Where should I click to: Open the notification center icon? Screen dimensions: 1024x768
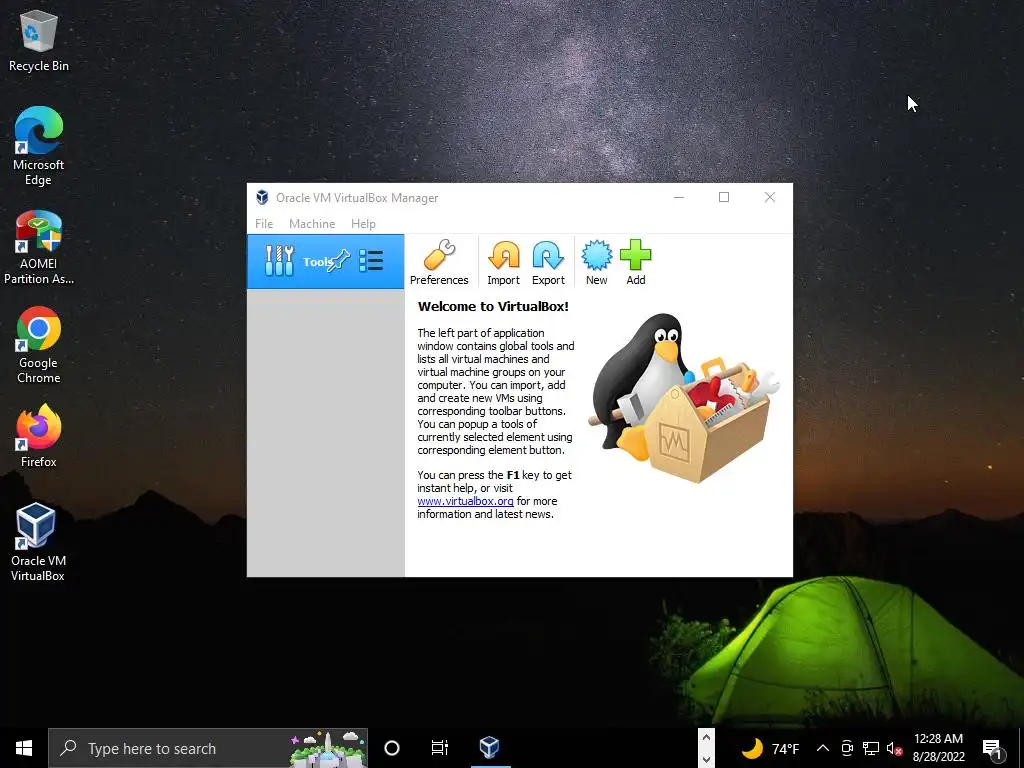coord(993,749)
